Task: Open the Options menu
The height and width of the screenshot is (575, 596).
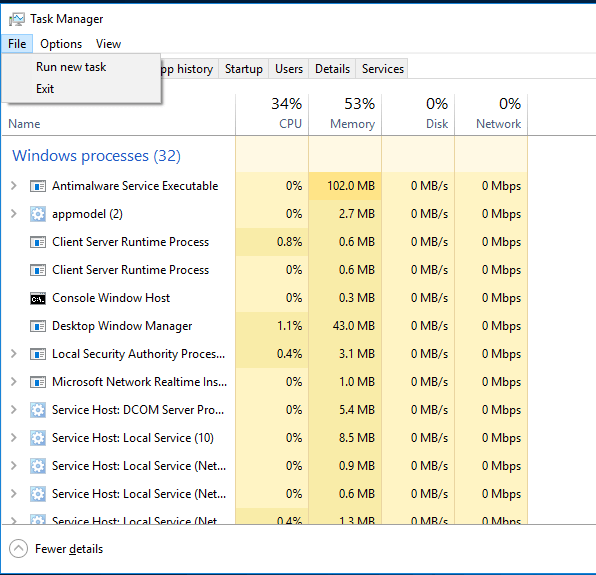Action: tap(61, 44)
